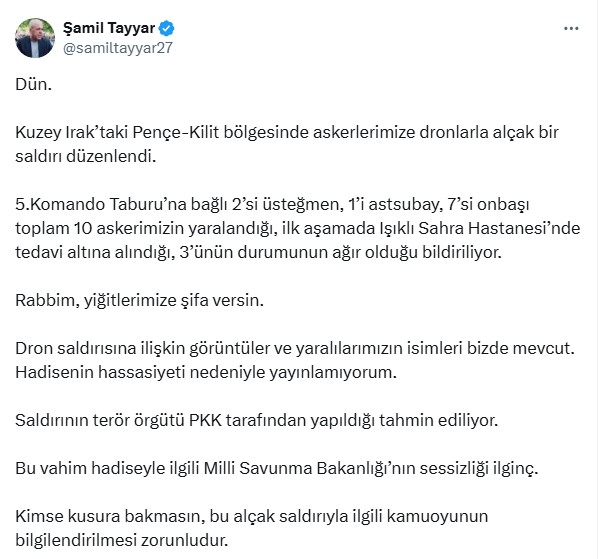Click the word "dronlarla" in the tweet
The width and height of the screenshot is (601, 559).
coord(421,133)
